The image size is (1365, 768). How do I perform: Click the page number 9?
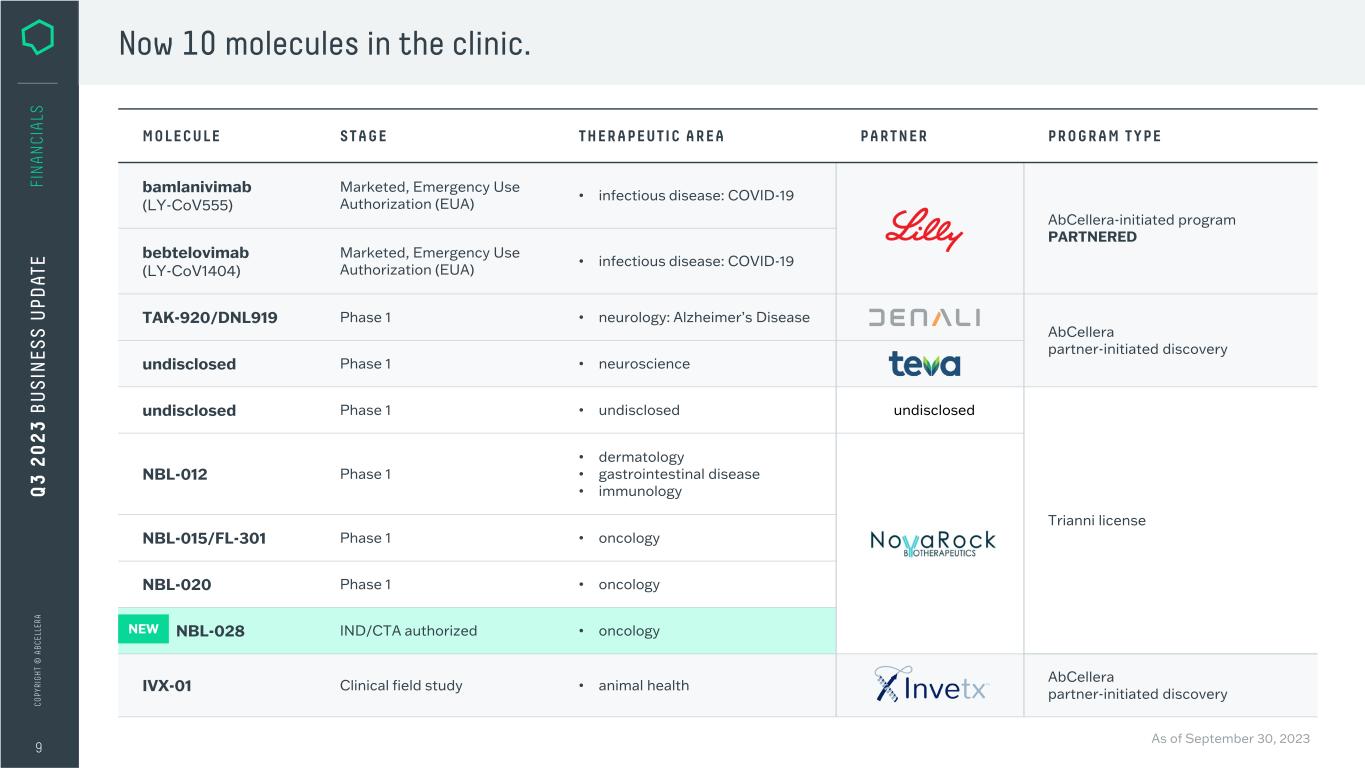38,746
